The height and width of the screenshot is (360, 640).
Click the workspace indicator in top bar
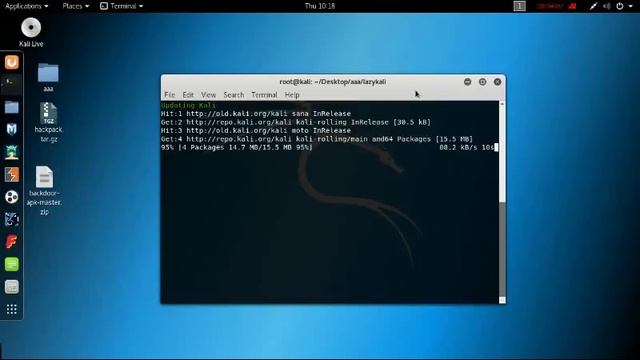(519, 6)
